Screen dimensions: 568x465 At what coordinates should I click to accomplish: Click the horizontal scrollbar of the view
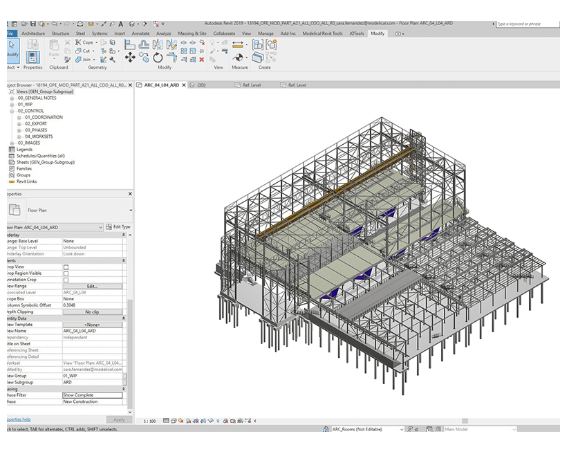[x=465, y=421]
